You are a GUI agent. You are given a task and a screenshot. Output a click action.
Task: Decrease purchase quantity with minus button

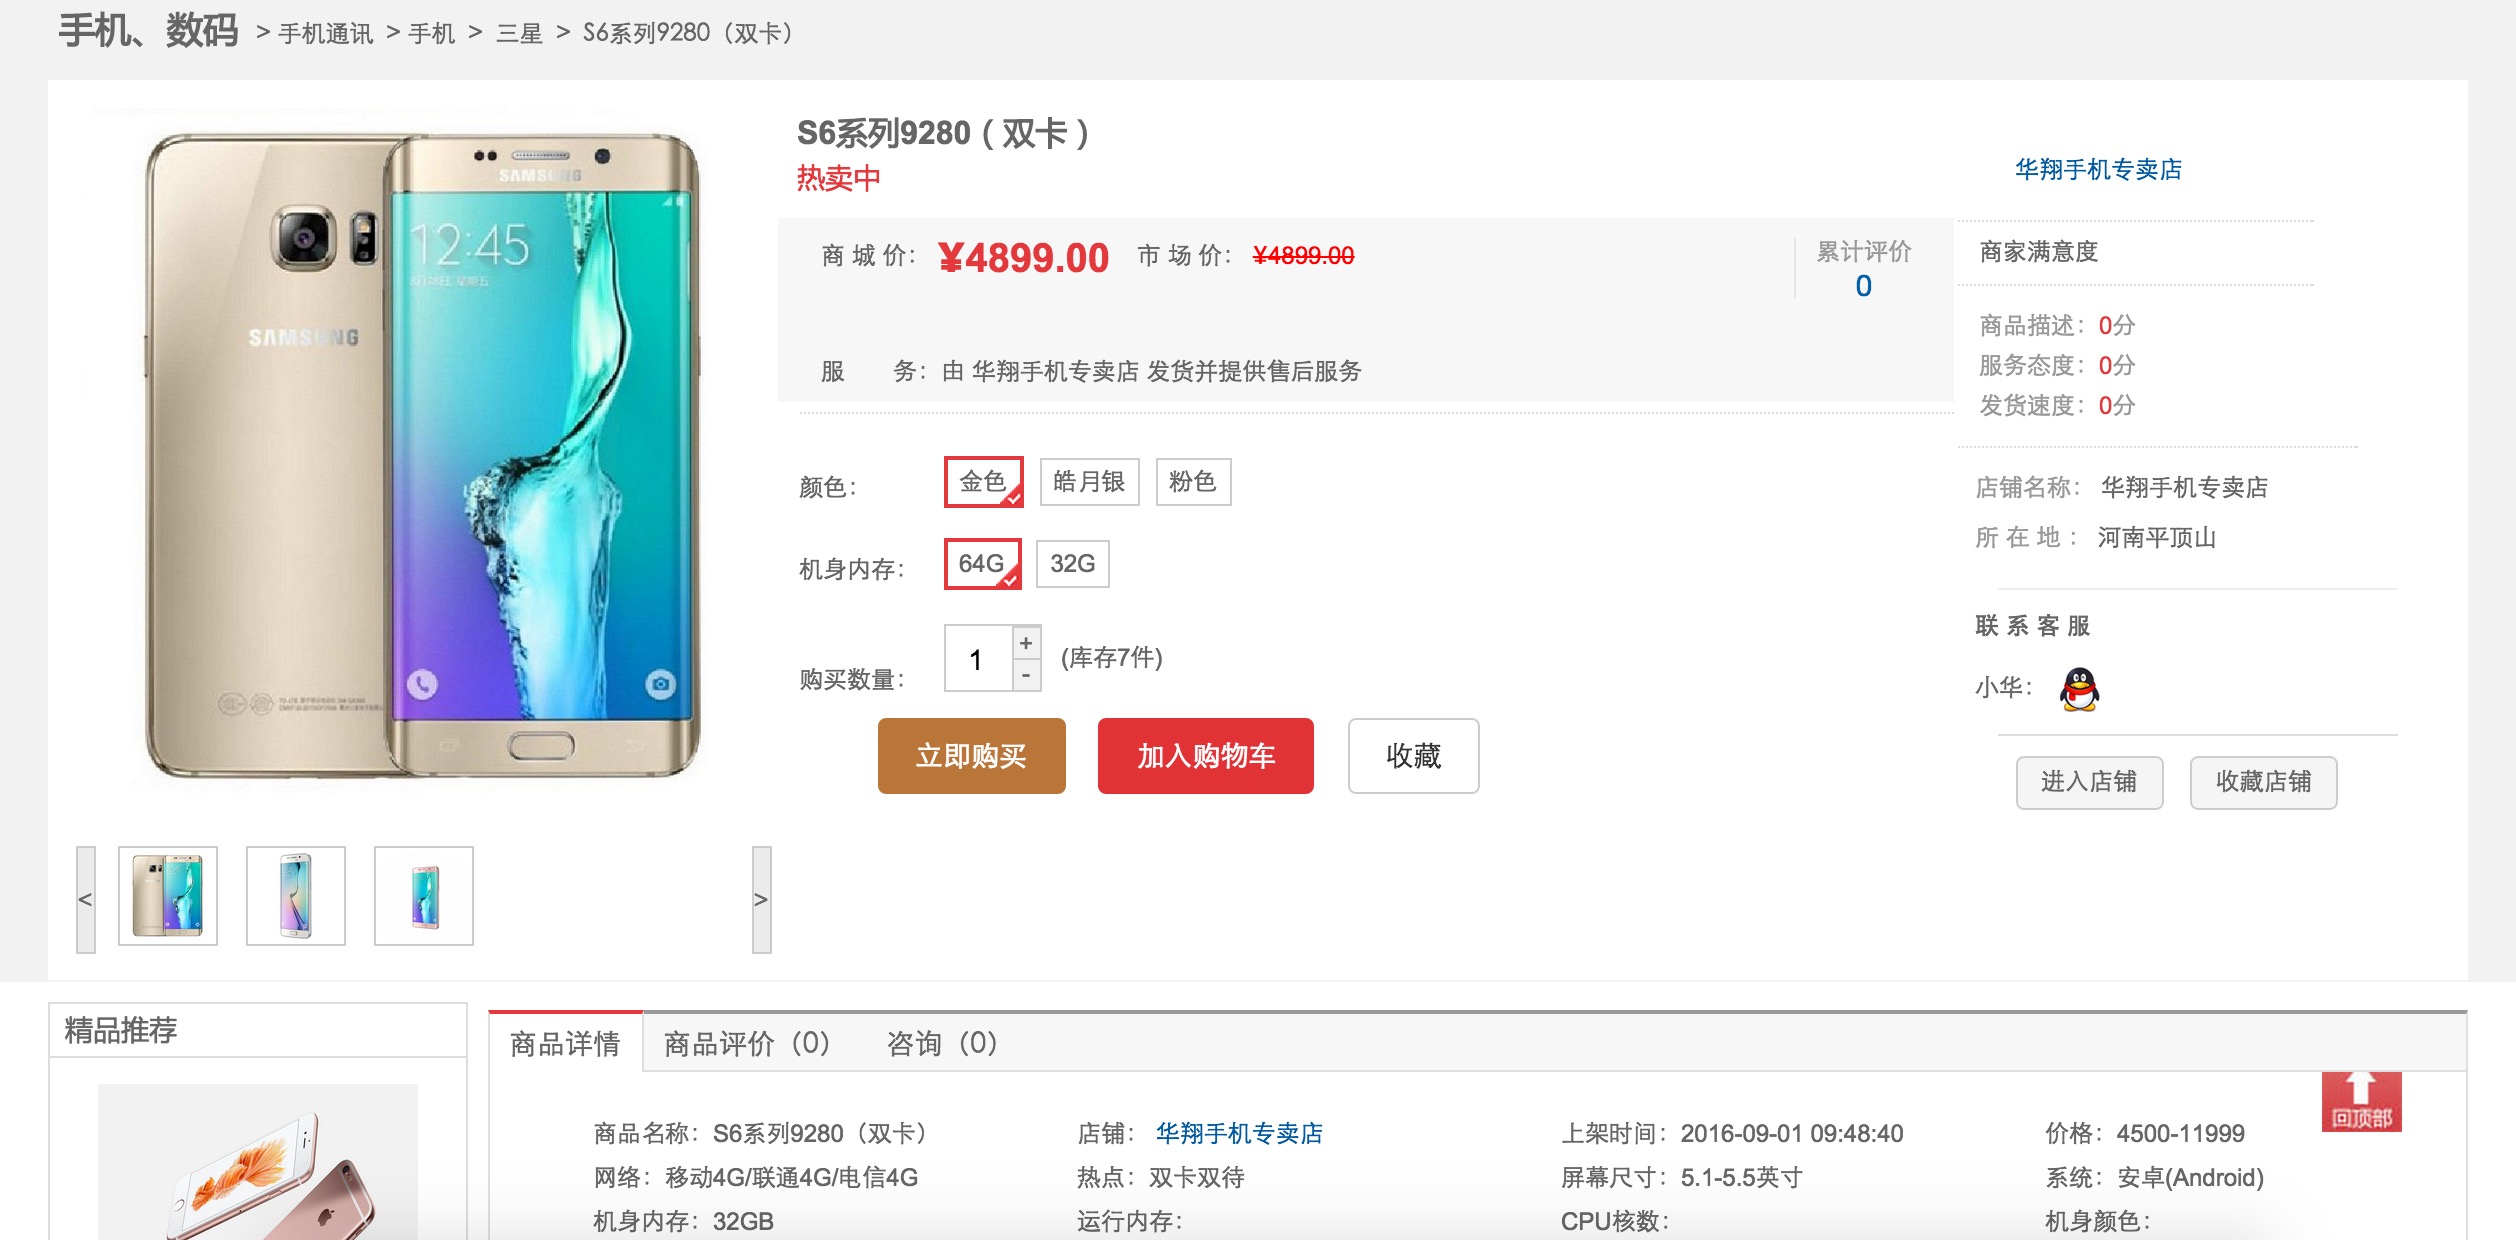pos(1026,676)
